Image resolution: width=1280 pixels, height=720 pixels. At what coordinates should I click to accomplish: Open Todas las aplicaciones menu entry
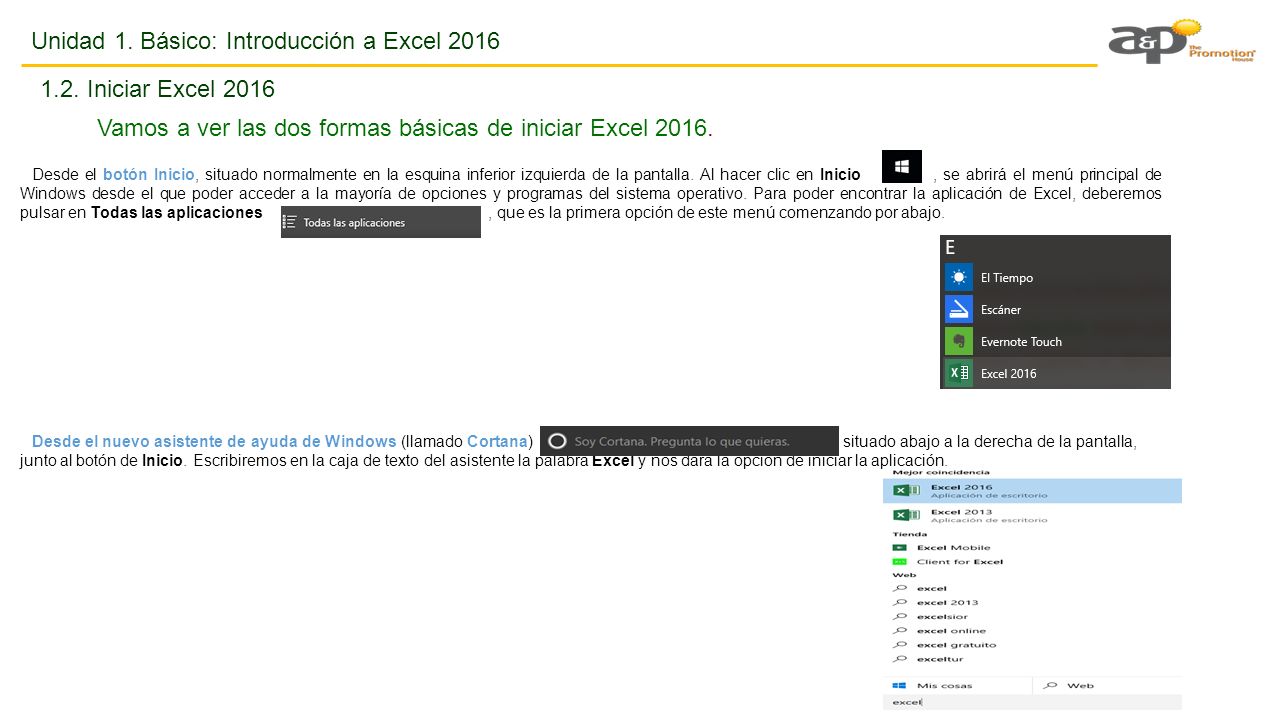(x=381, y=222)
